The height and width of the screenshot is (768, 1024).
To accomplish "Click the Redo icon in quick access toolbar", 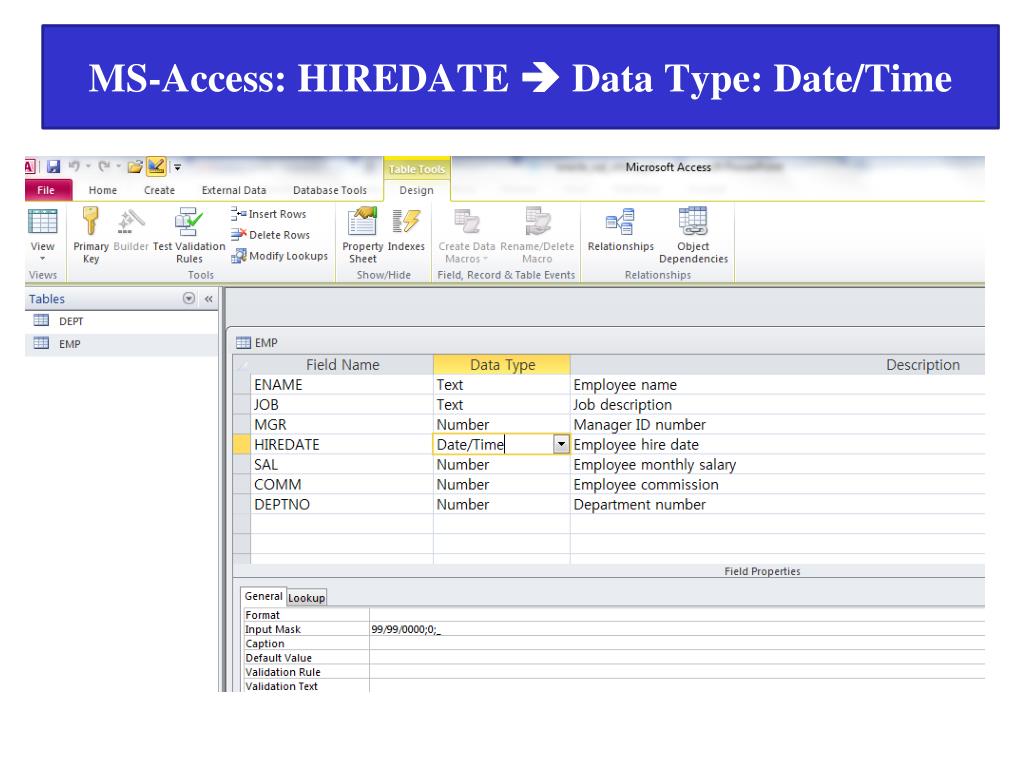I will [x=104, y=167].
